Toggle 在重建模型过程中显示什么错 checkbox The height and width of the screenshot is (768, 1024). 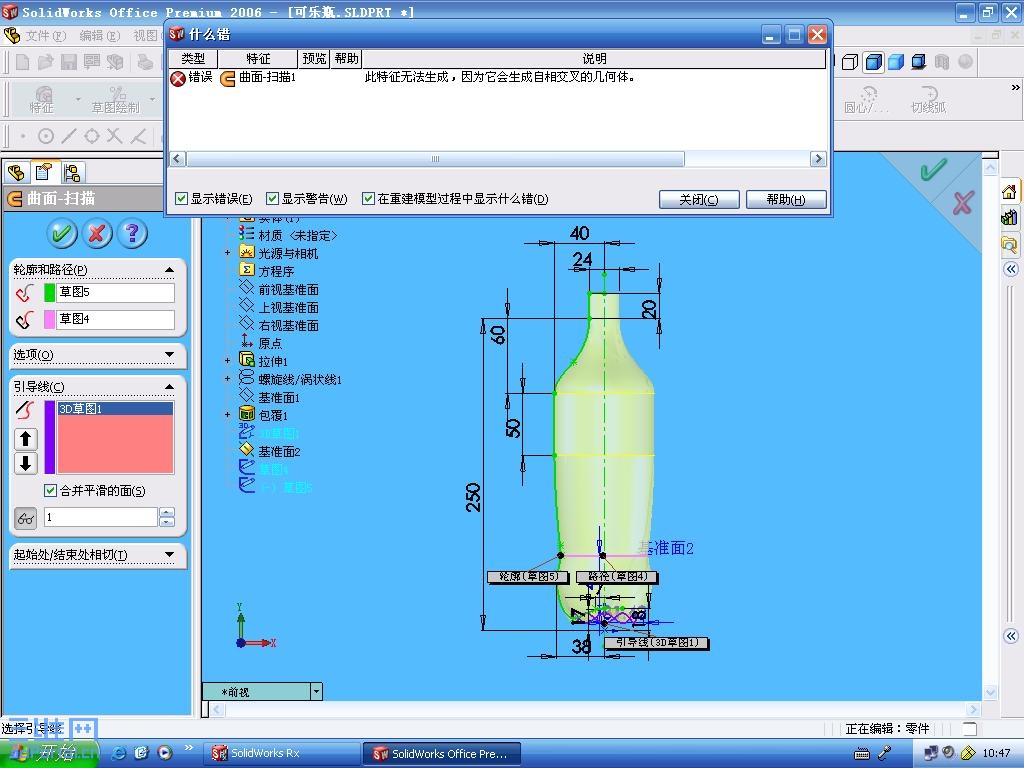click(x=368, y=199)
